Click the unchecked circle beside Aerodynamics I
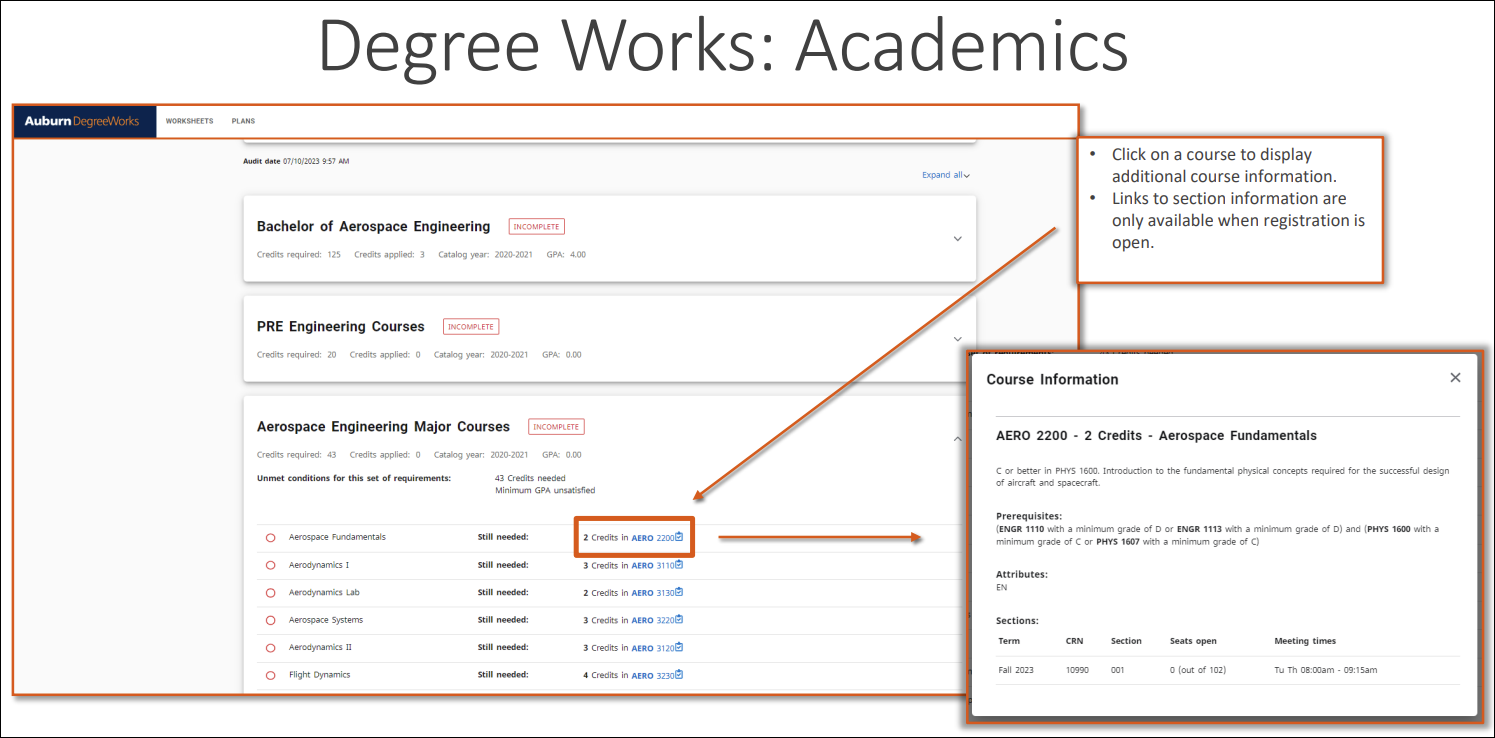Image resolution: width=1495 pixels, height=738 pixels. pos(270,565)
